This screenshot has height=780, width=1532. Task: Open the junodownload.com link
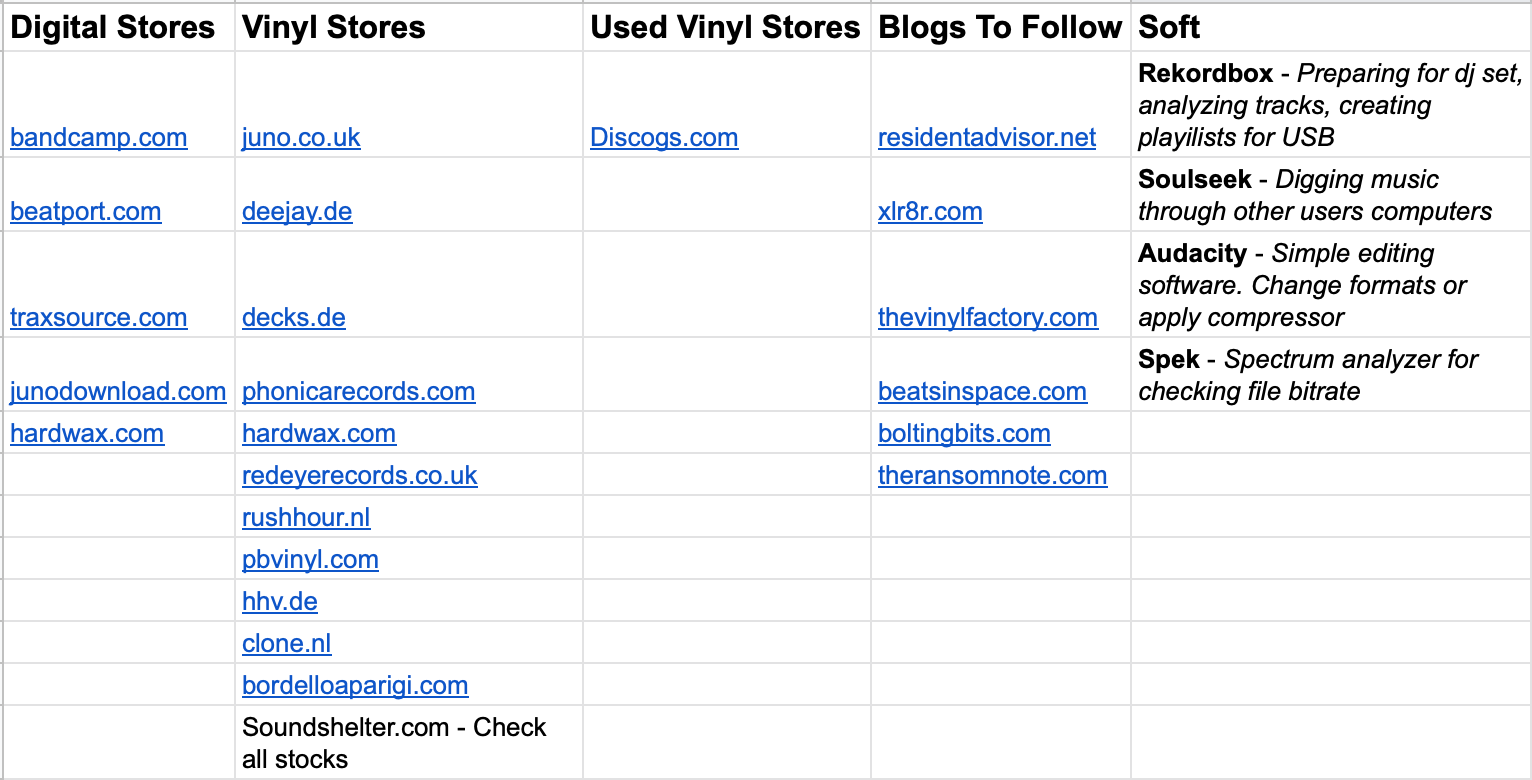(x=118, y=391)
